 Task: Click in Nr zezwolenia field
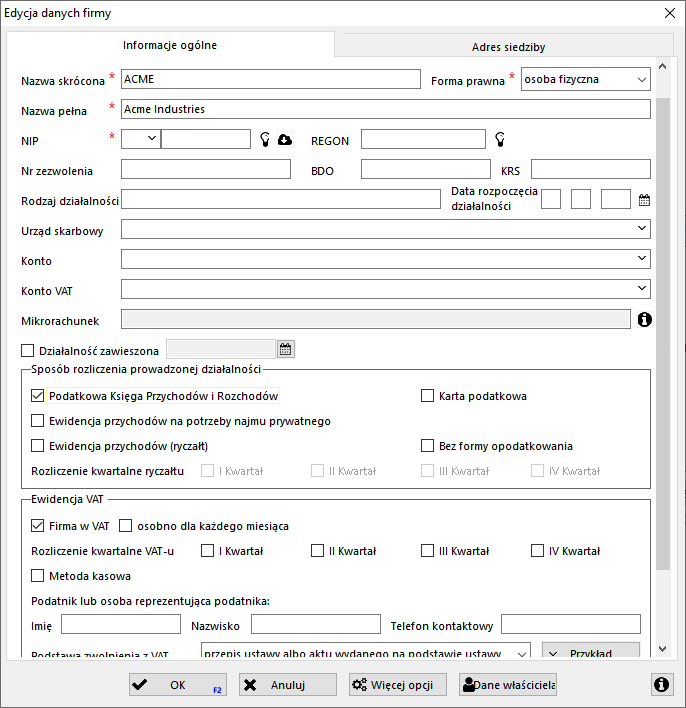coord(206,169)
